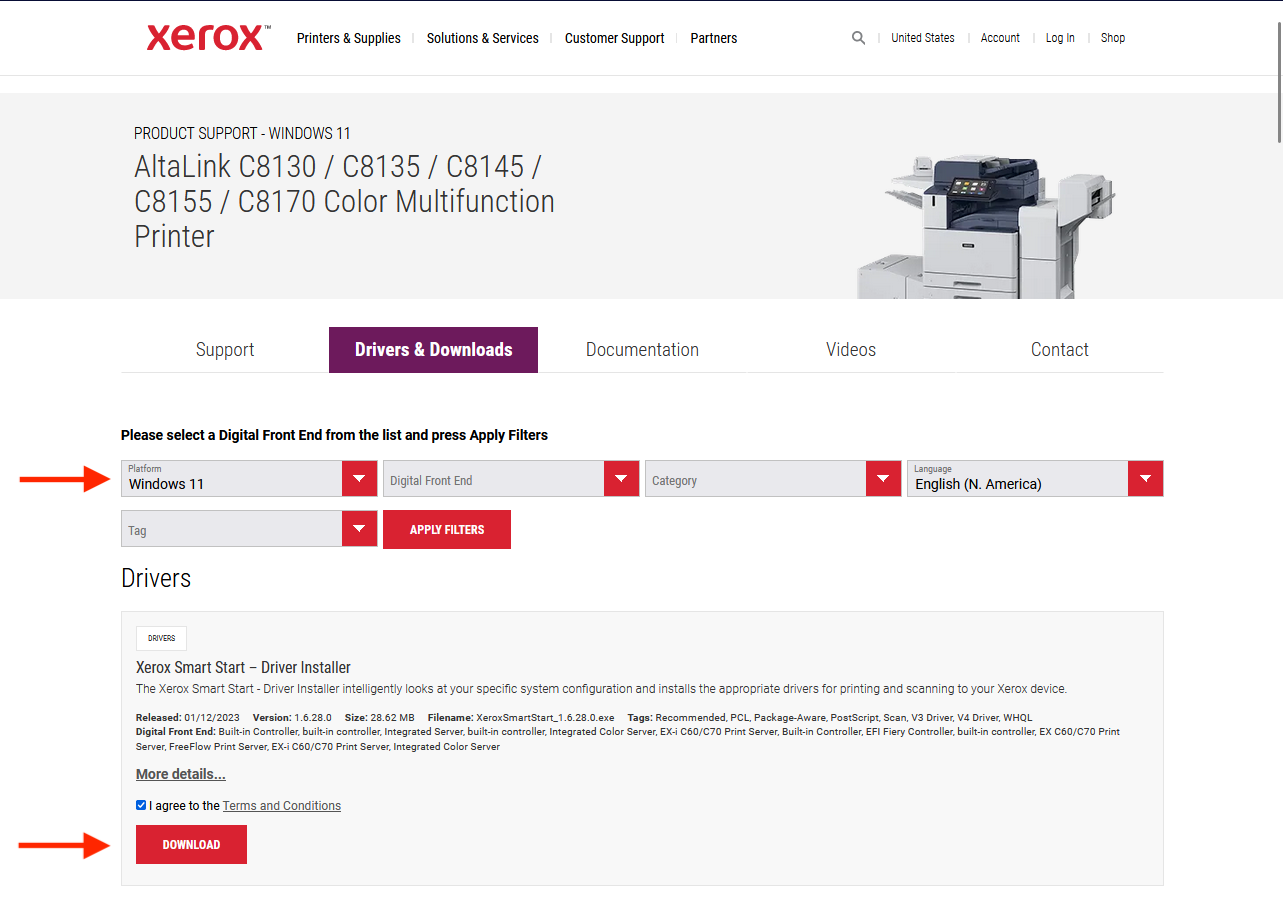
Task: Switch to the Support tab
Action: (x=225, y=350)
